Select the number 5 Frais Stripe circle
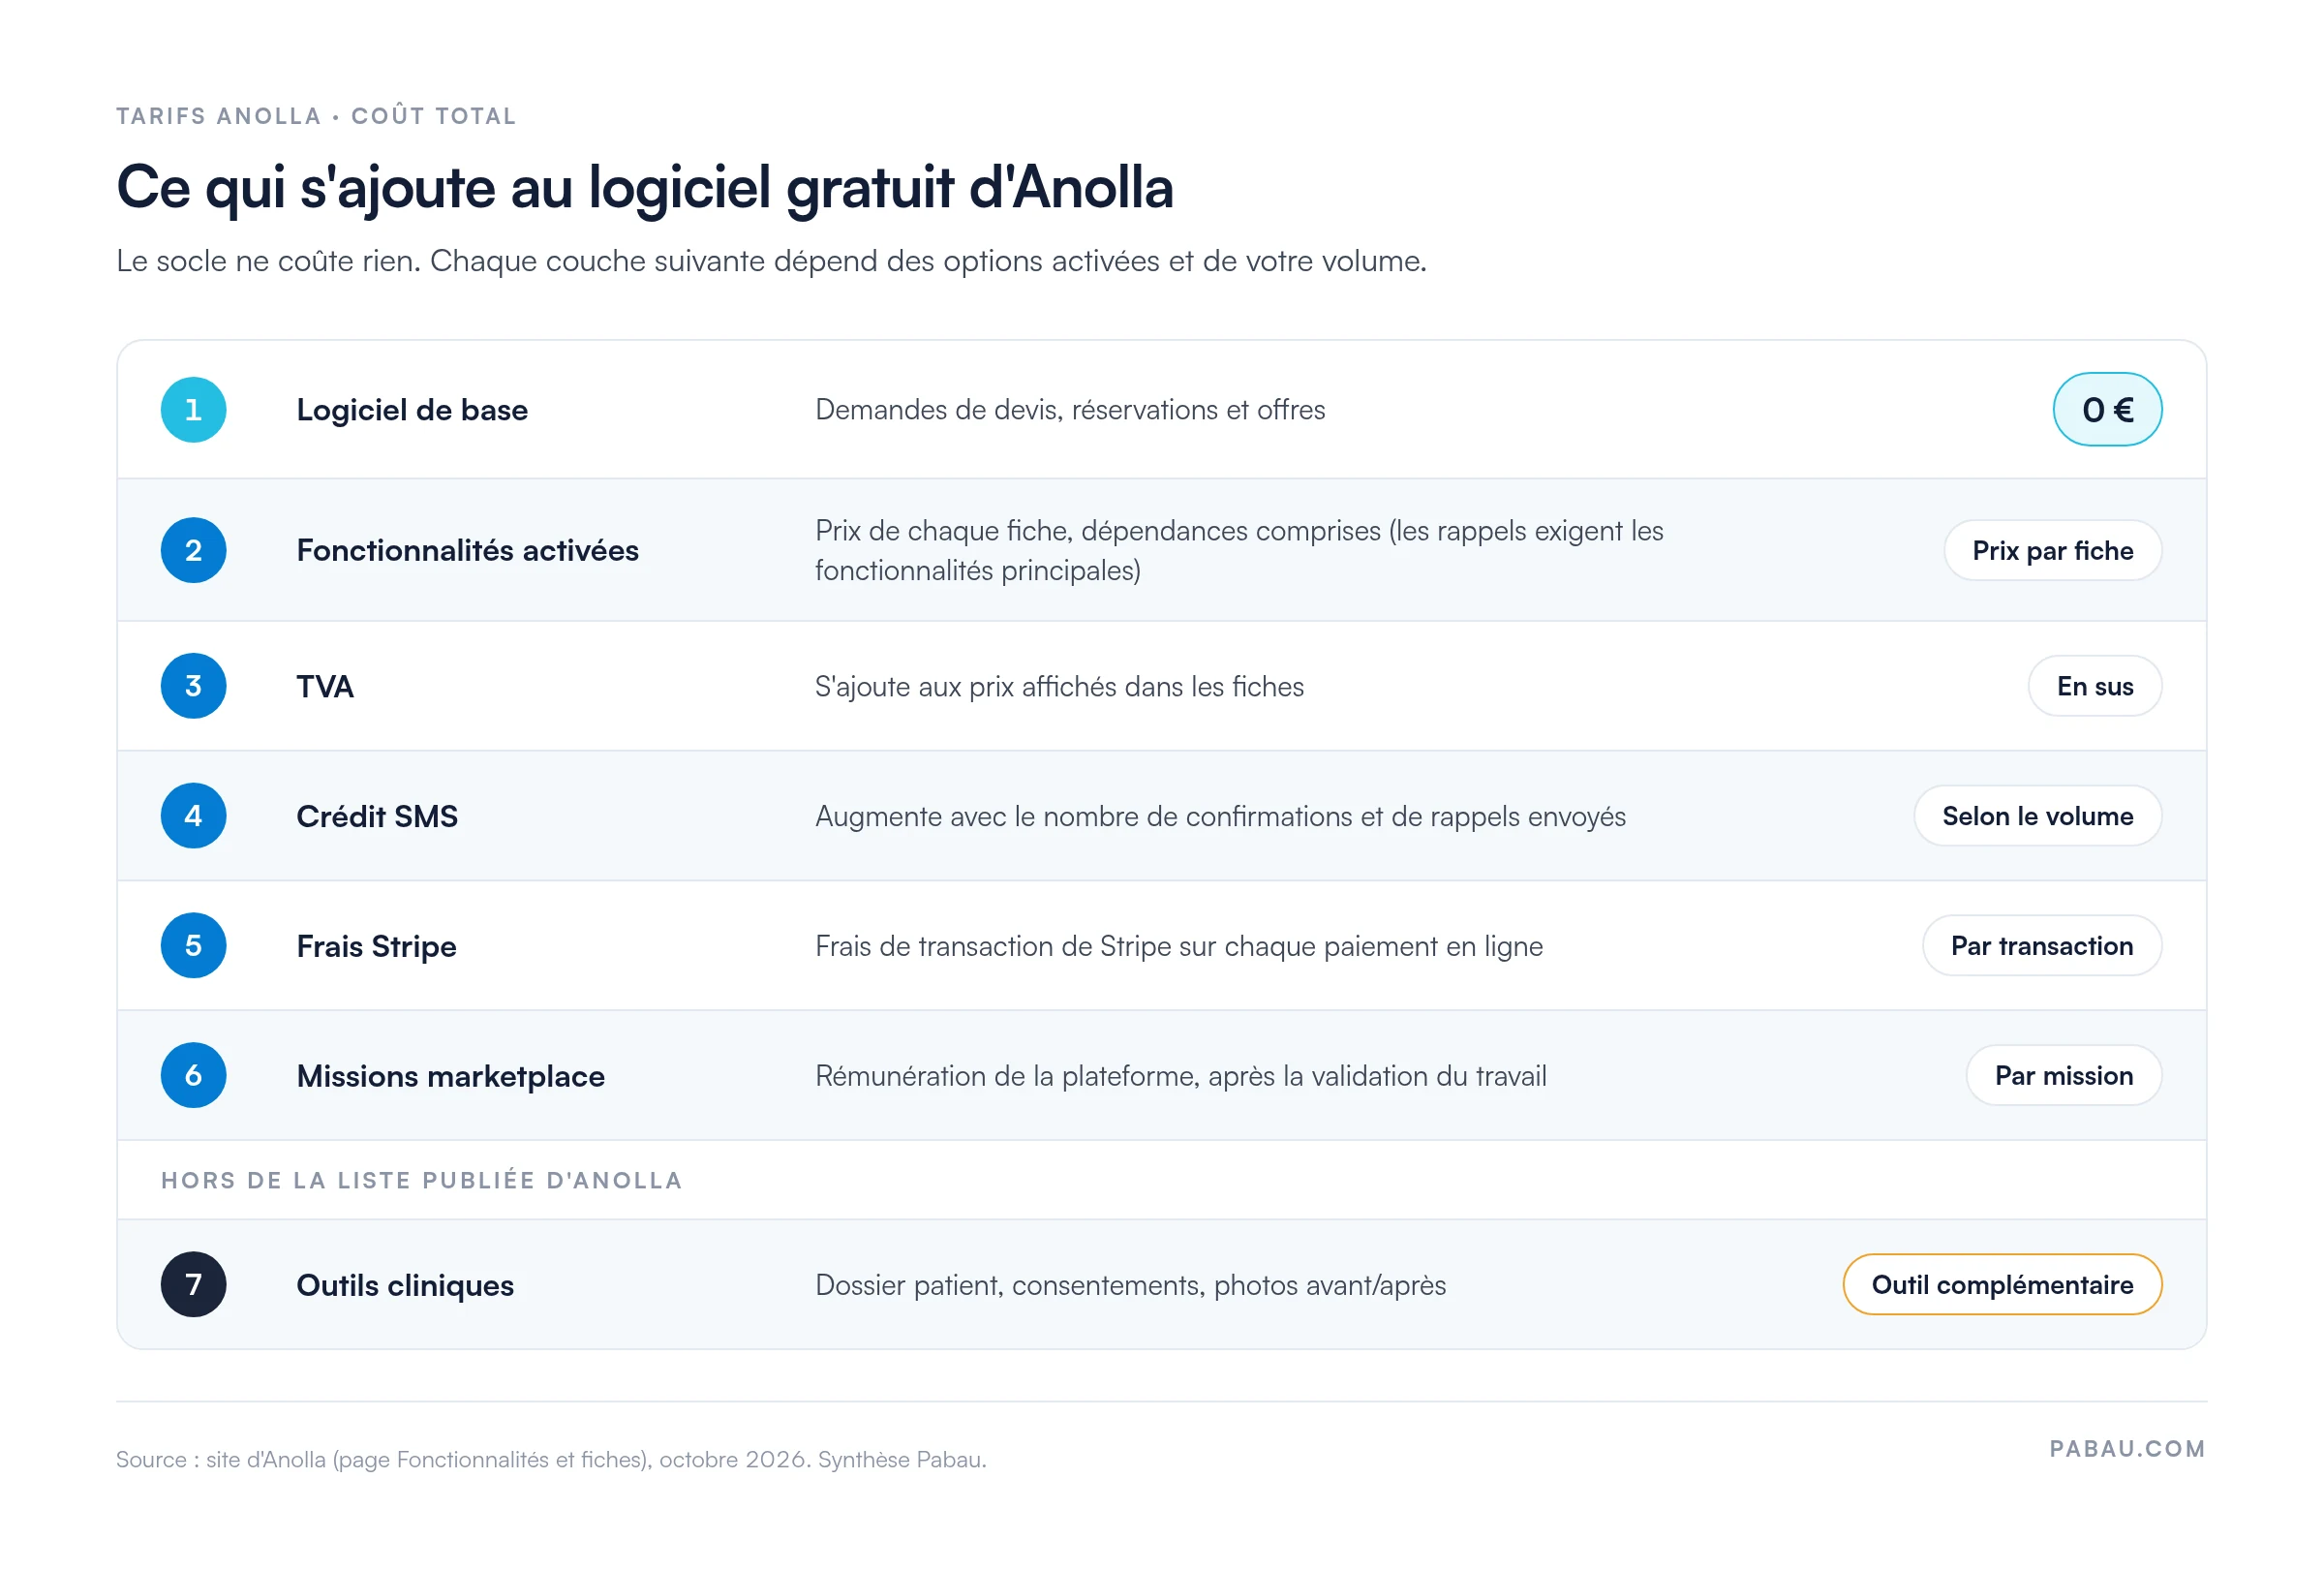 pos(193,946)
